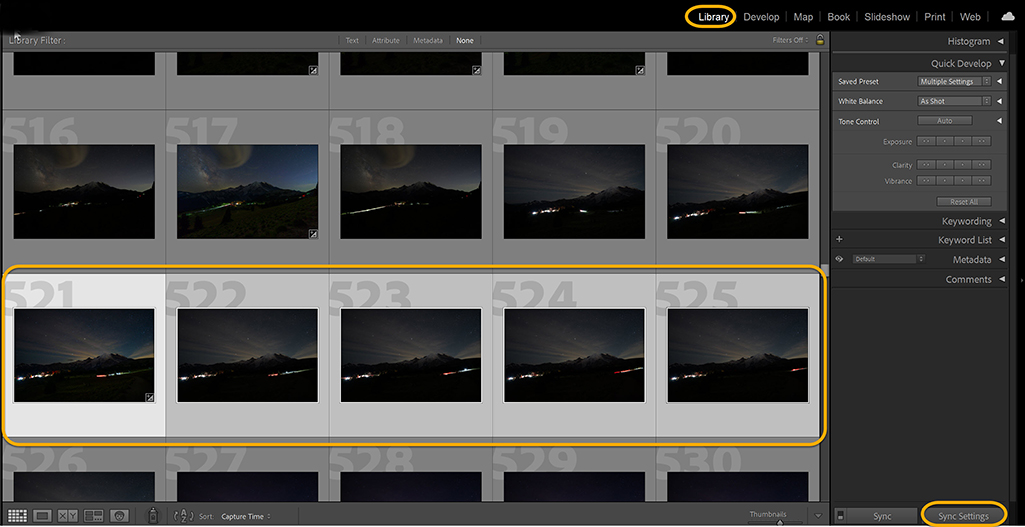Increase Exposure by a small step
The width and height of the screenshot is (1025, 527).
[963, 141]
